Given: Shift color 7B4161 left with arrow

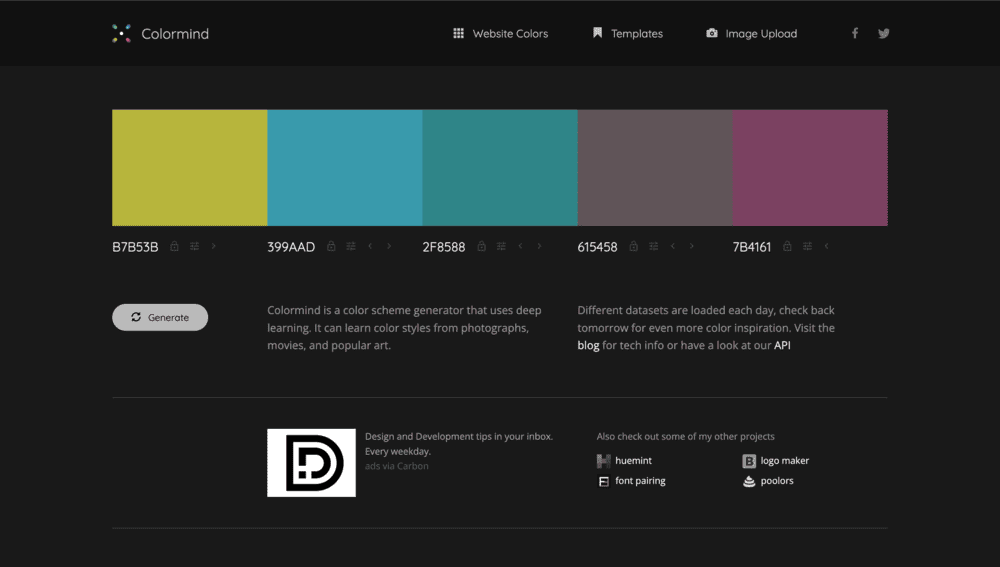Looking at the screenshot, I should tap(827, 247).
